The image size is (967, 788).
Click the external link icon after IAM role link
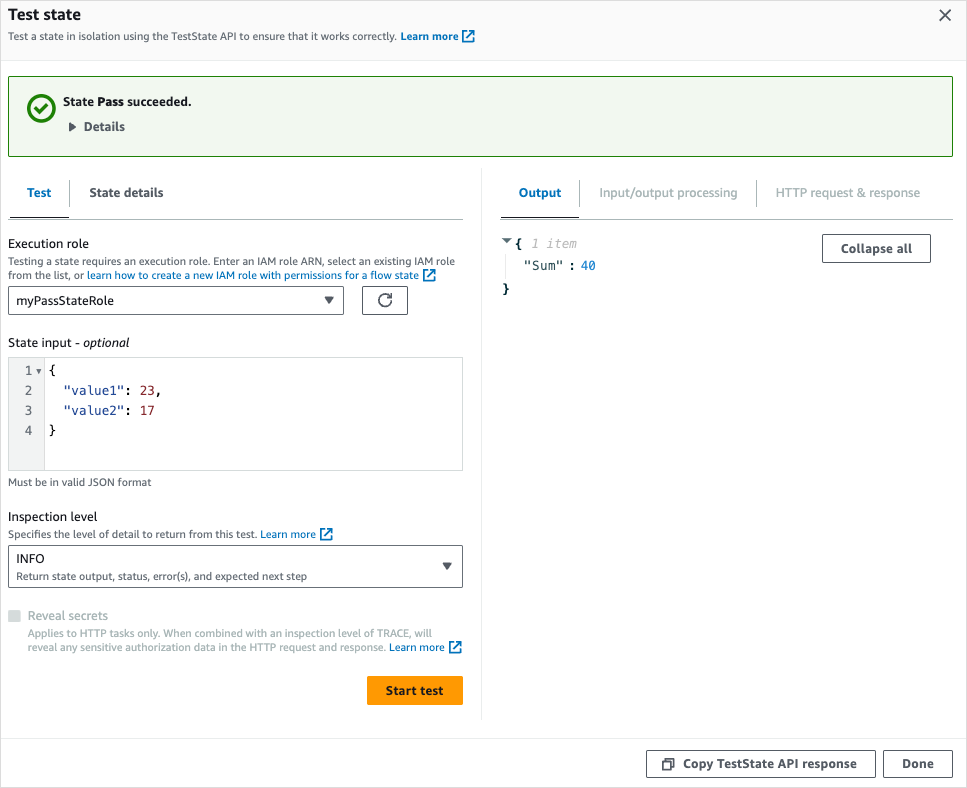(429, 275)
